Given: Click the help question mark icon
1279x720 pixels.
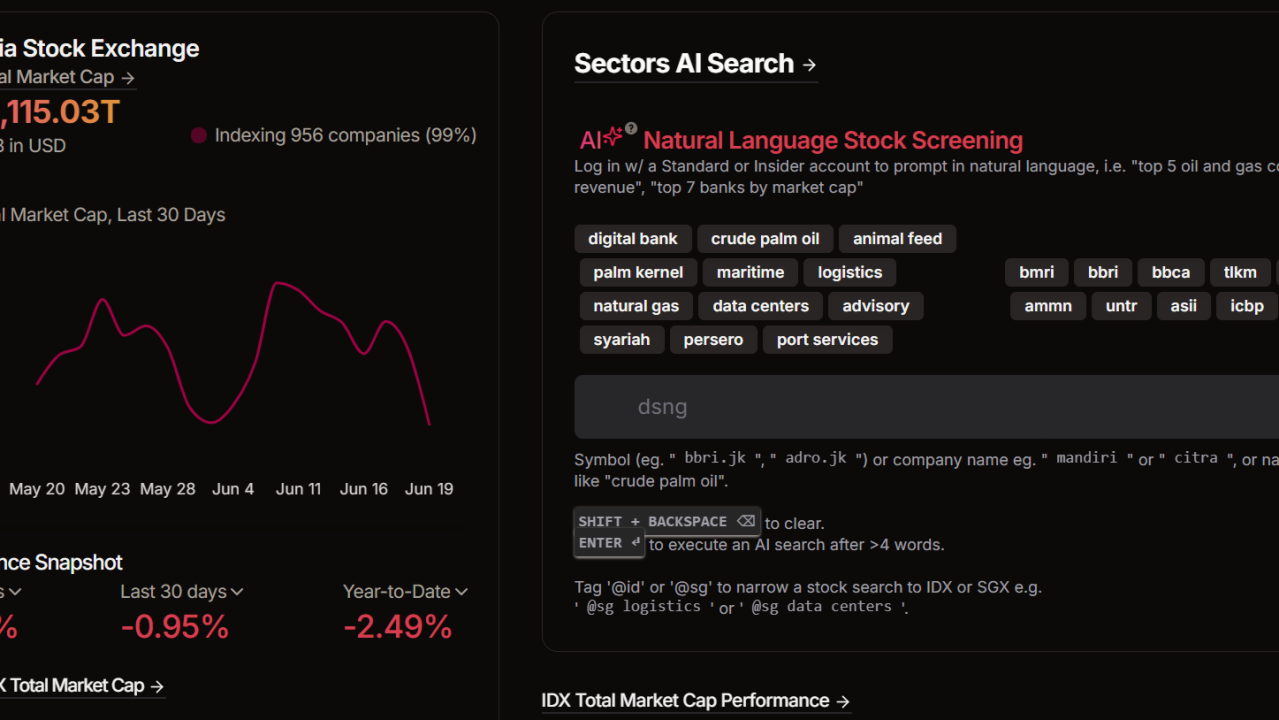Looking at the screenshot, I should (631, 128).
